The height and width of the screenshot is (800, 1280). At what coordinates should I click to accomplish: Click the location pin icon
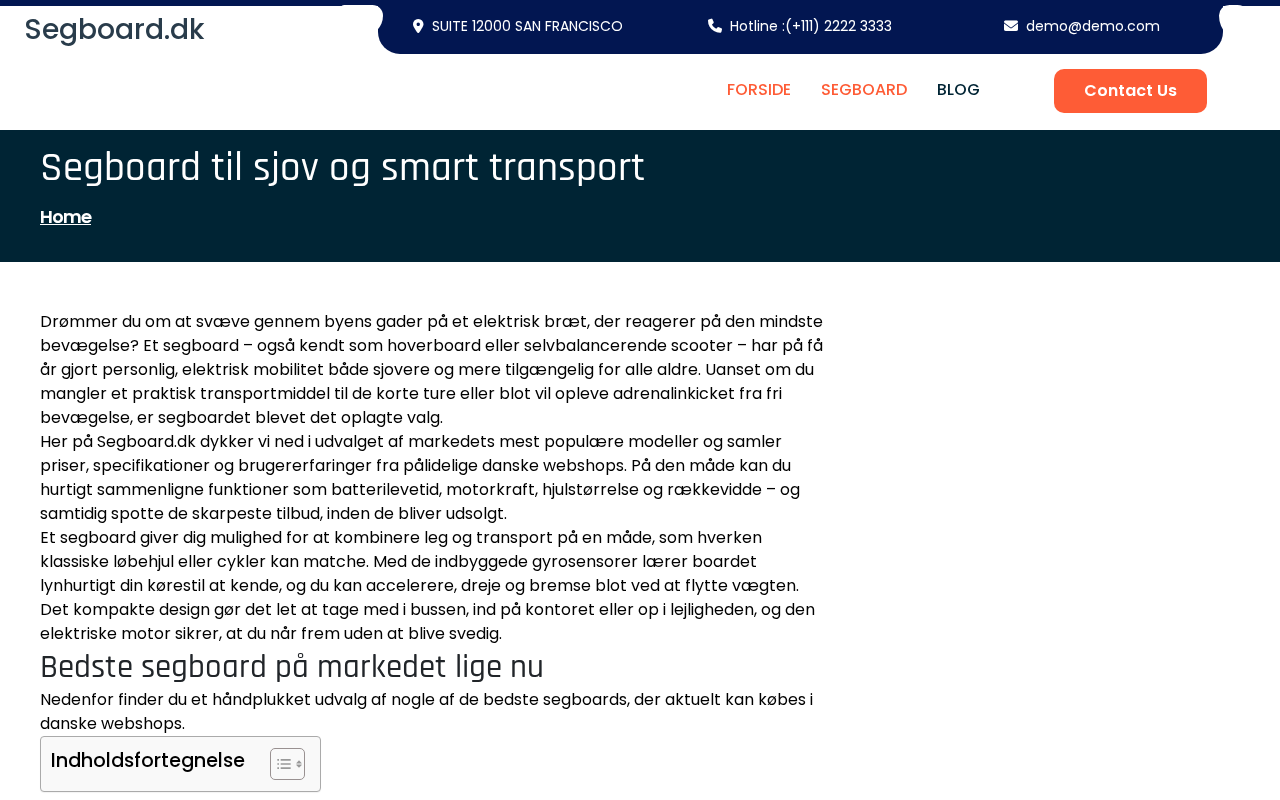(x=418, y=26)
